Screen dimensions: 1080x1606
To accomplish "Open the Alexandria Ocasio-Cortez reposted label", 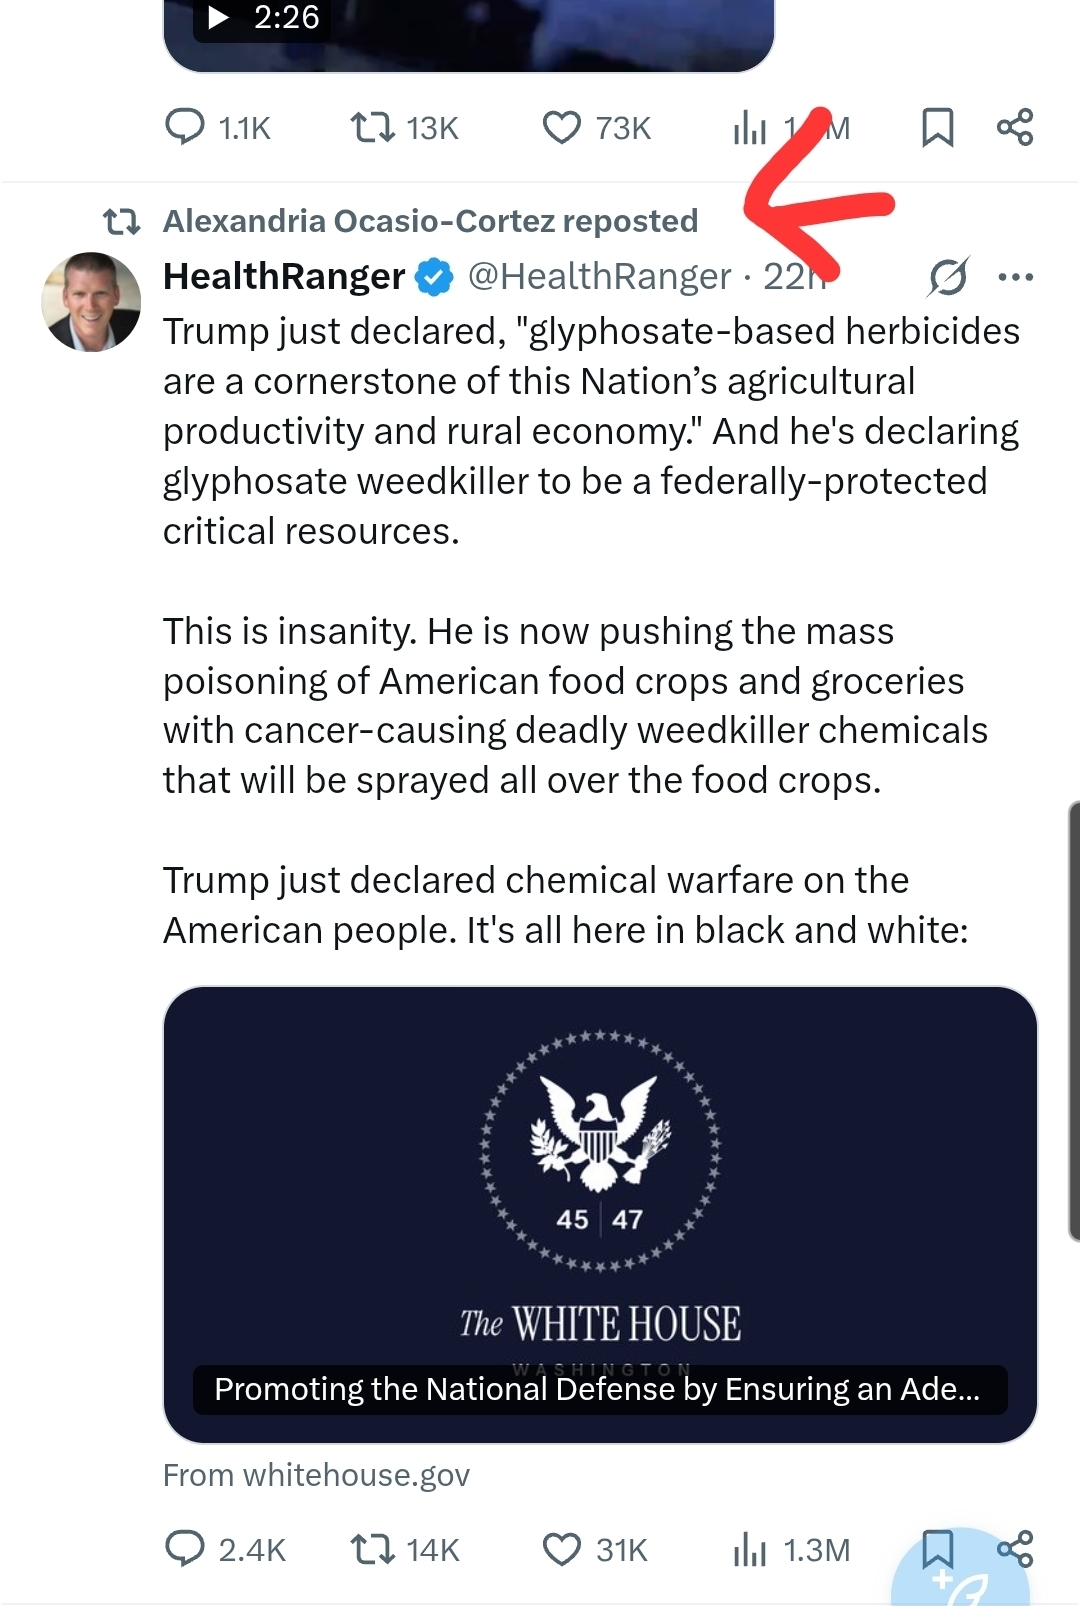I will 430,221.
